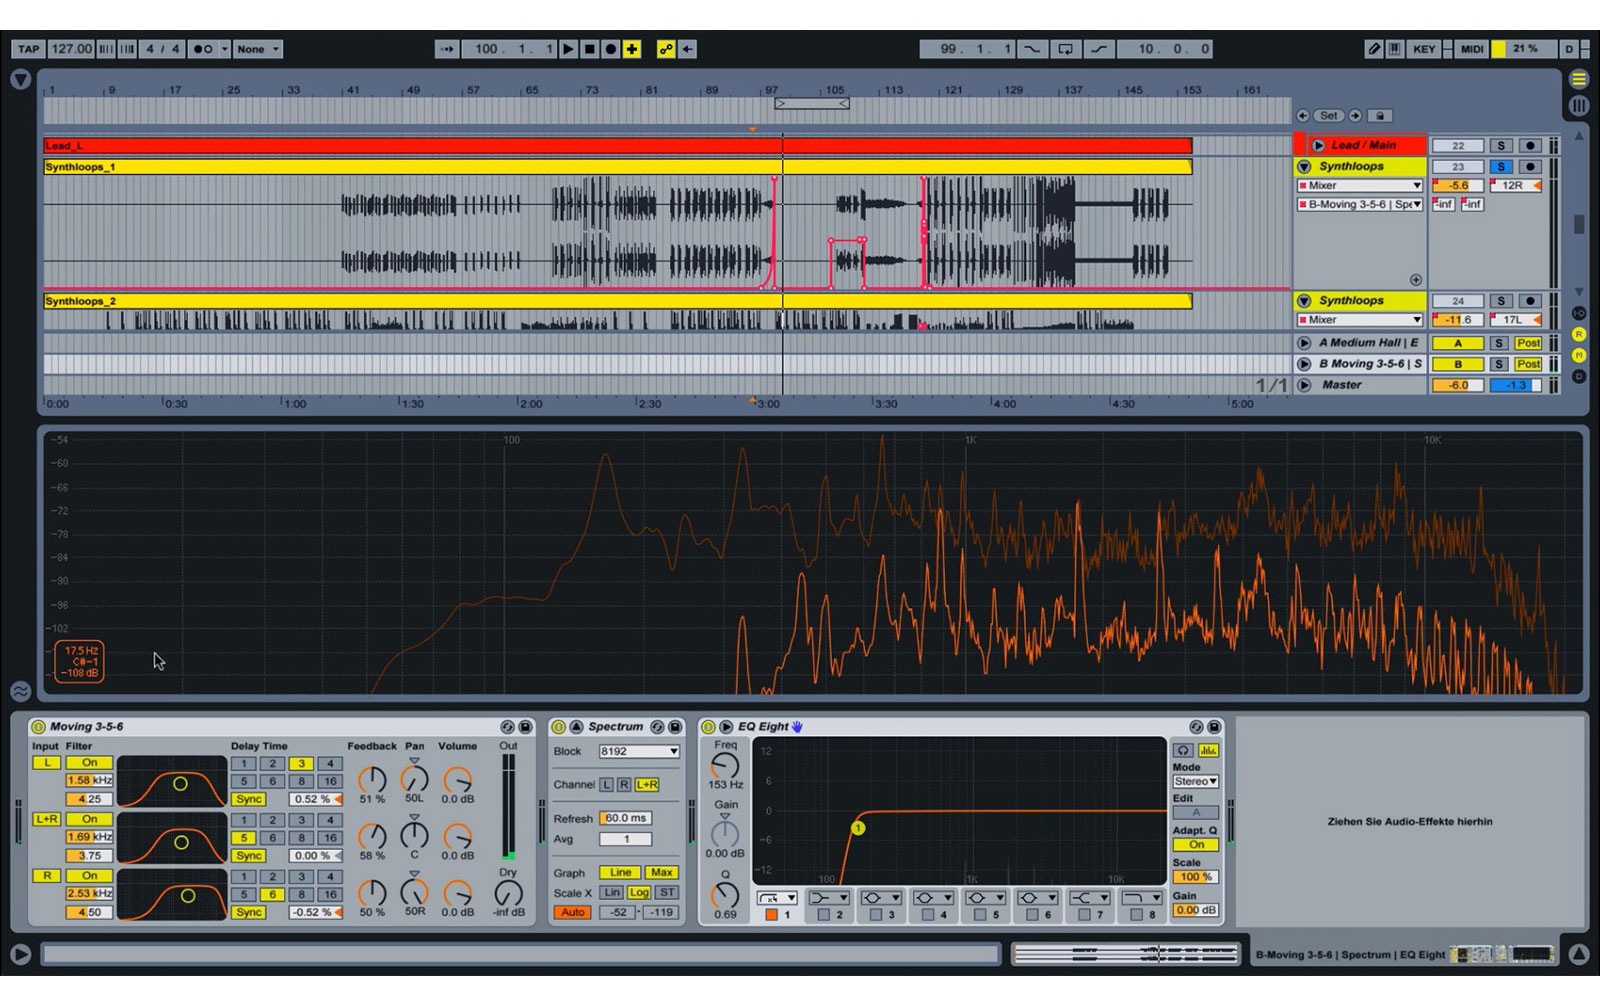The width and height of the screenshot is (1600, 1007).
Task: Start playback with the Play button
Action: 568,49
